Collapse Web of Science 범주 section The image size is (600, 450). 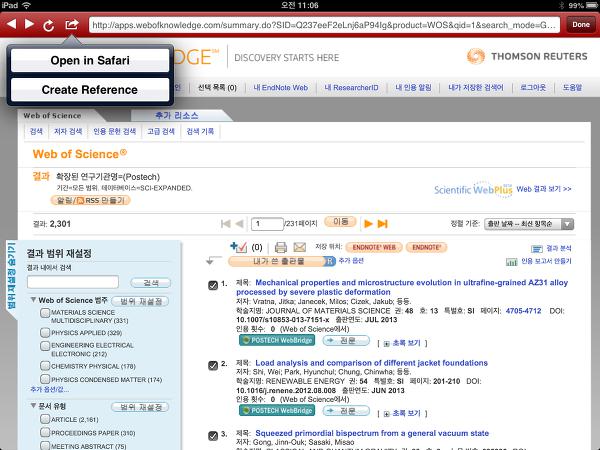coord(33,300)
